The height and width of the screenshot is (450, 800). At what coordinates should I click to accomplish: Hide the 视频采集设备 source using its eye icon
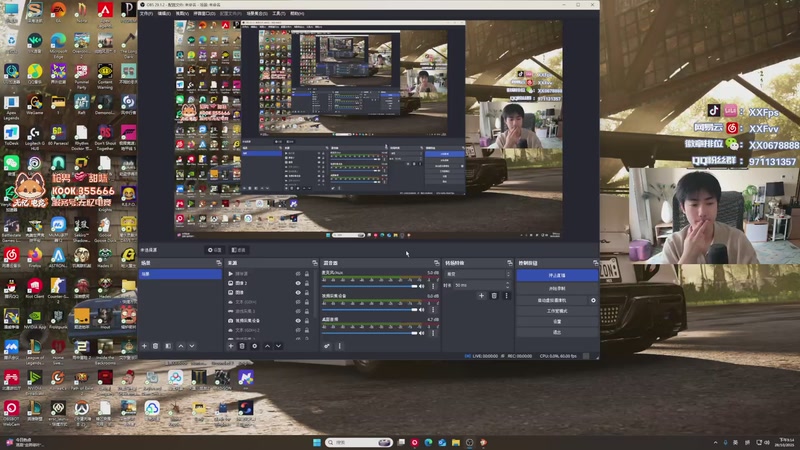[x=298, y=320]
